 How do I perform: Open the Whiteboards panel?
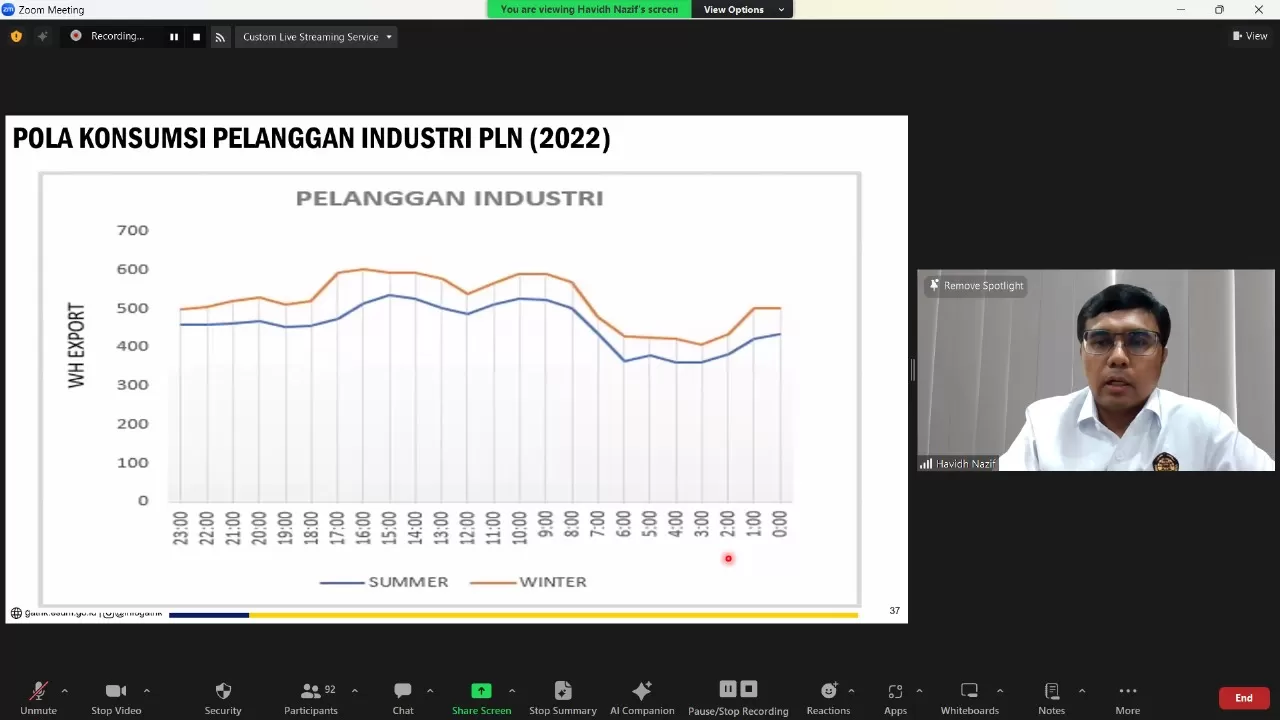(x=968, y=697)
